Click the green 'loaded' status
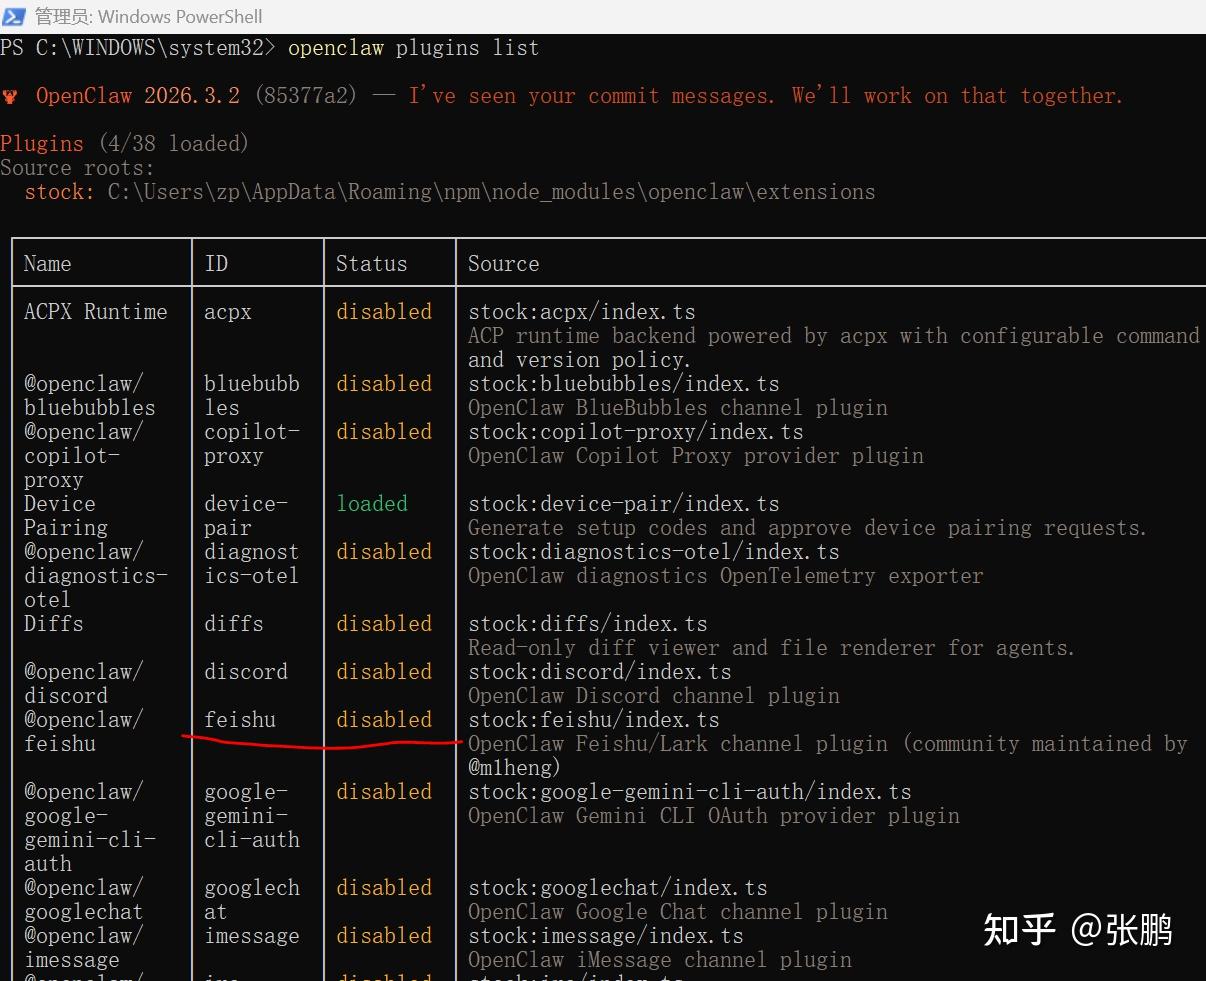Screen dimensions: 1206x981 [x=371, y=504]
